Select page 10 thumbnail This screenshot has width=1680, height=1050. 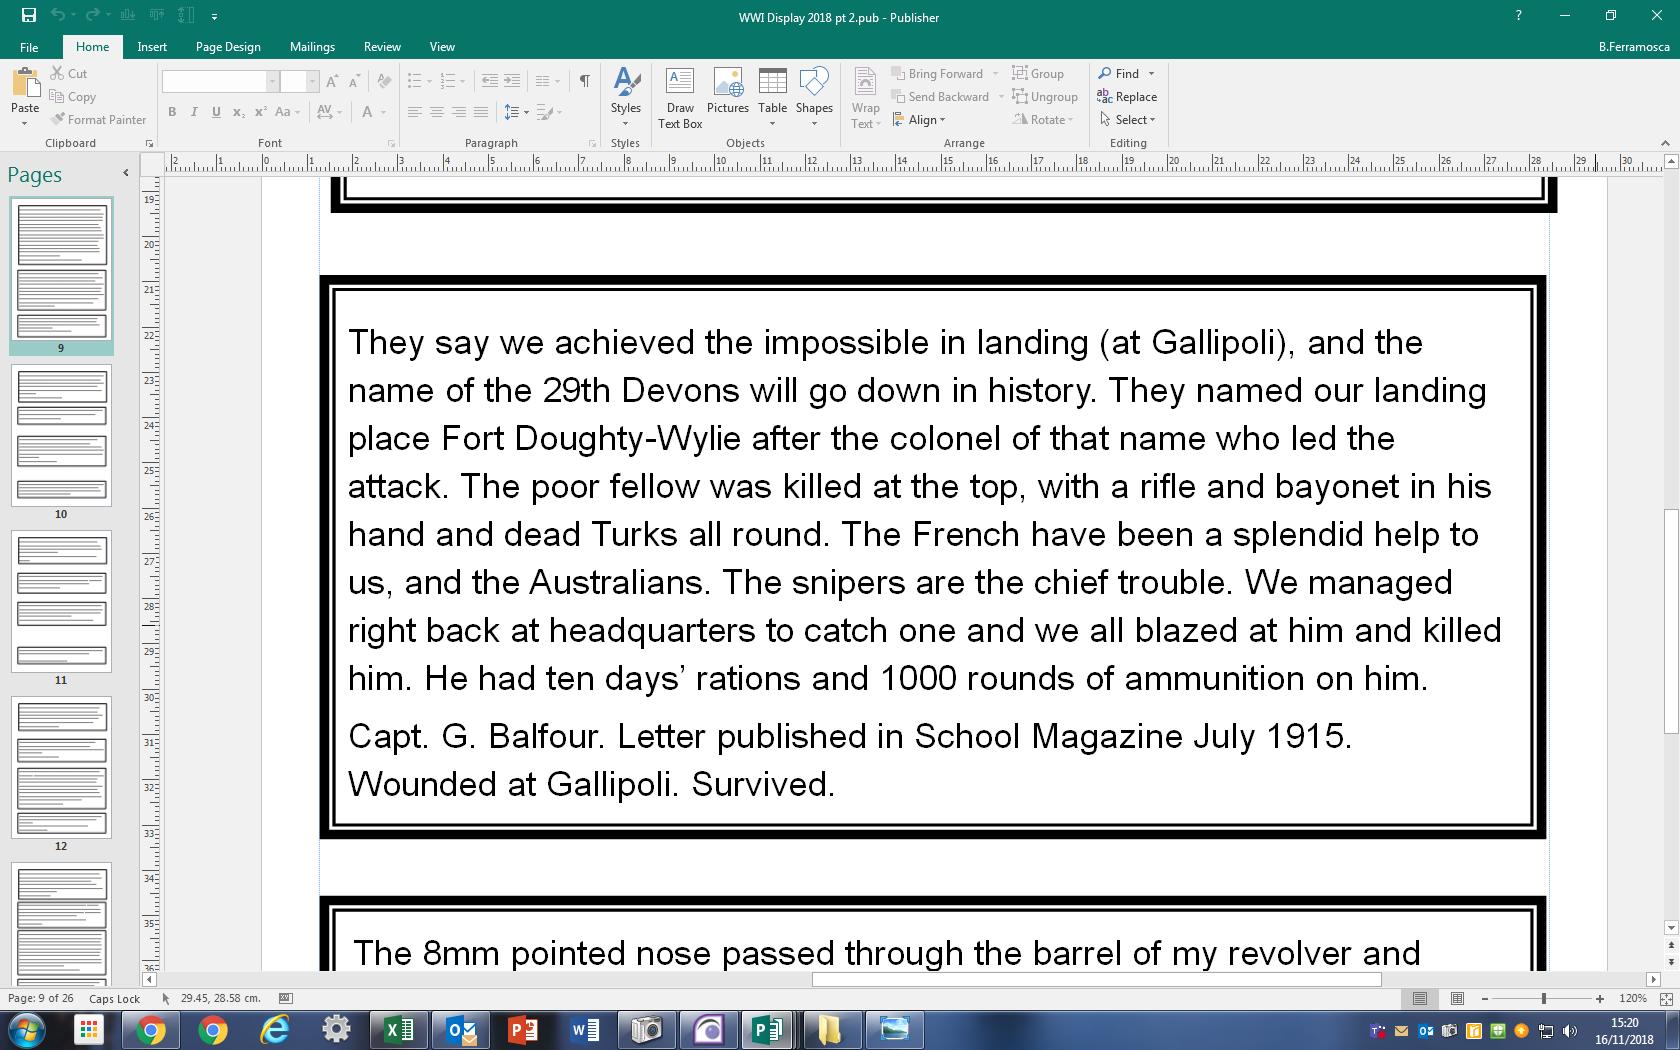point(61,435)
